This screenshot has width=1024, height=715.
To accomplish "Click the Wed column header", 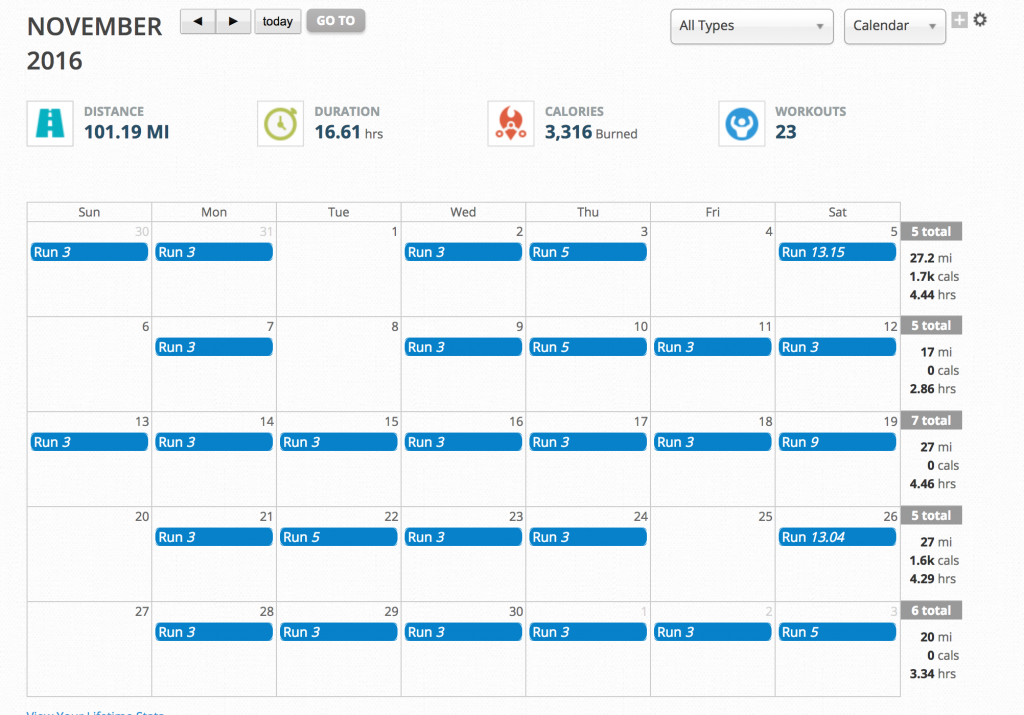I will 463,212.
